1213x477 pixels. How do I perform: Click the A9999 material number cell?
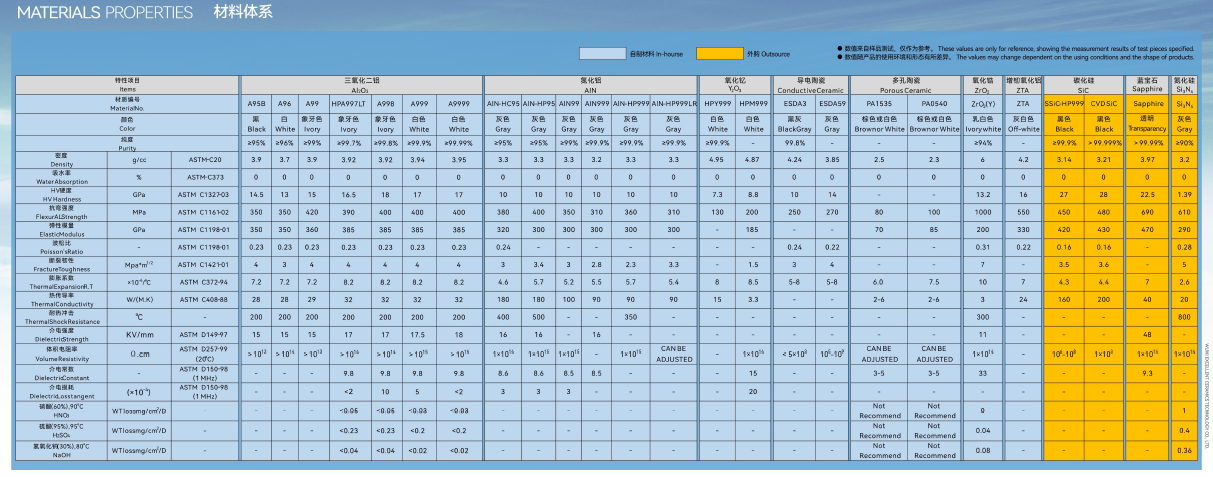(458, 103)
